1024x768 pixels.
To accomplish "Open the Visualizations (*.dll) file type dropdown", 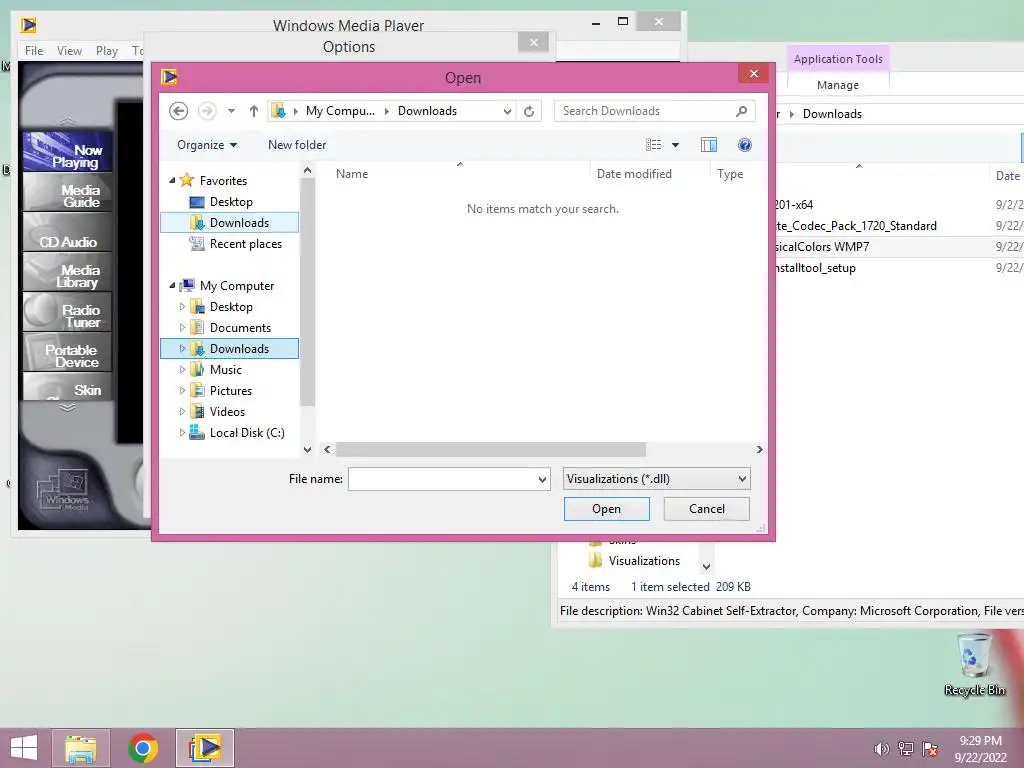I will (656, 479).
